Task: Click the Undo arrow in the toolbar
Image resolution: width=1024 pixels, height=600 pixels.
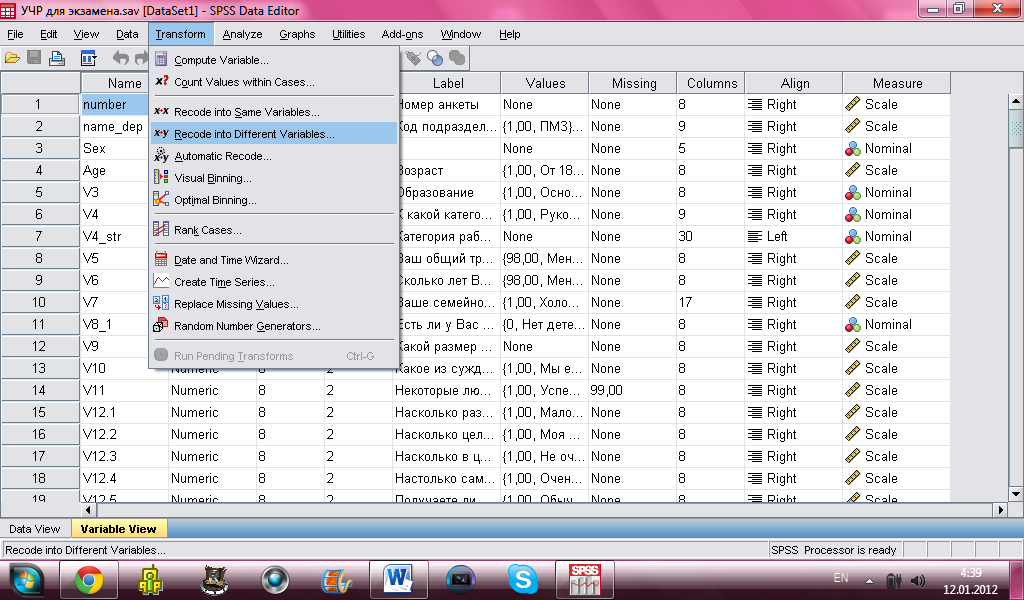Action: click(120, 58)
